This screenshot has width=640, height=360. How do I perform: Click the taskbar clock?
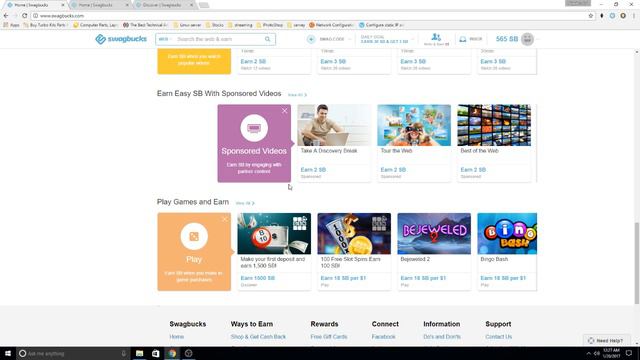pyautogui.click(x=611, y=353)
